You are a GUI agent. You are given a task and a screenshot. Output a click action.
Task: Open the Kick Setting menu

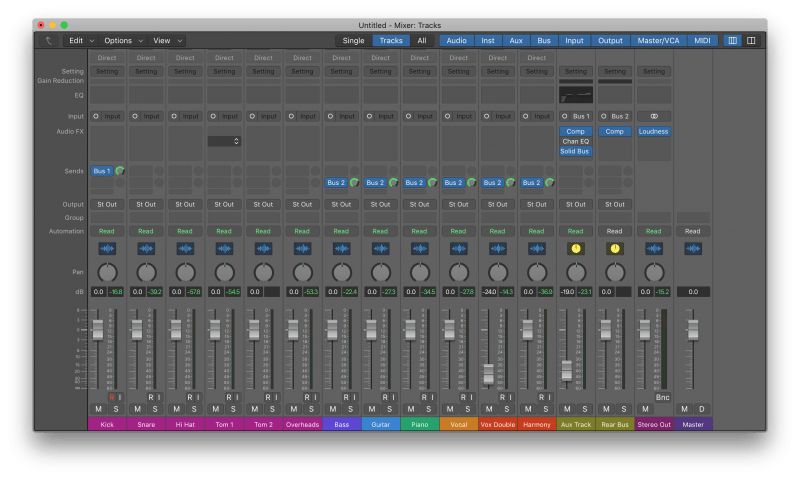point(107,71)
